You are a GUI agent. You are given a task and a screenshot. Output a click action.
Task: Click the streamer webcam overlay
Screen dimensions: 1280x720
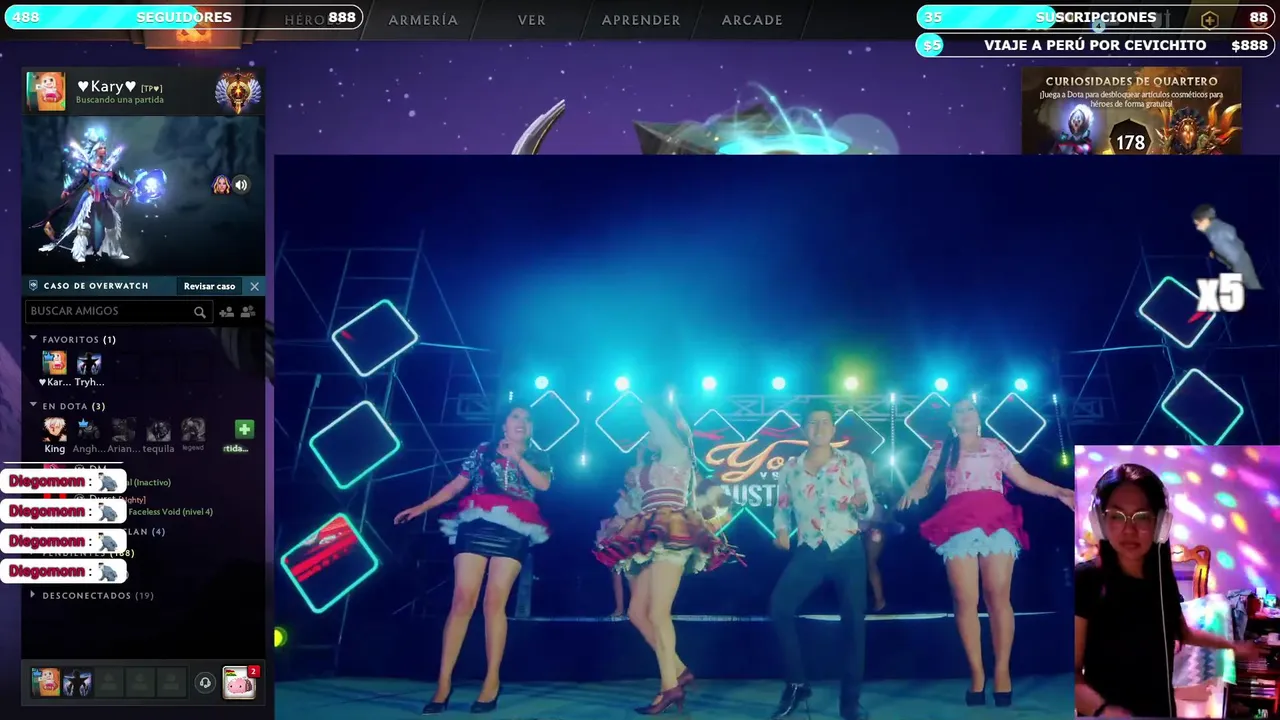[x=1177, y=582]
